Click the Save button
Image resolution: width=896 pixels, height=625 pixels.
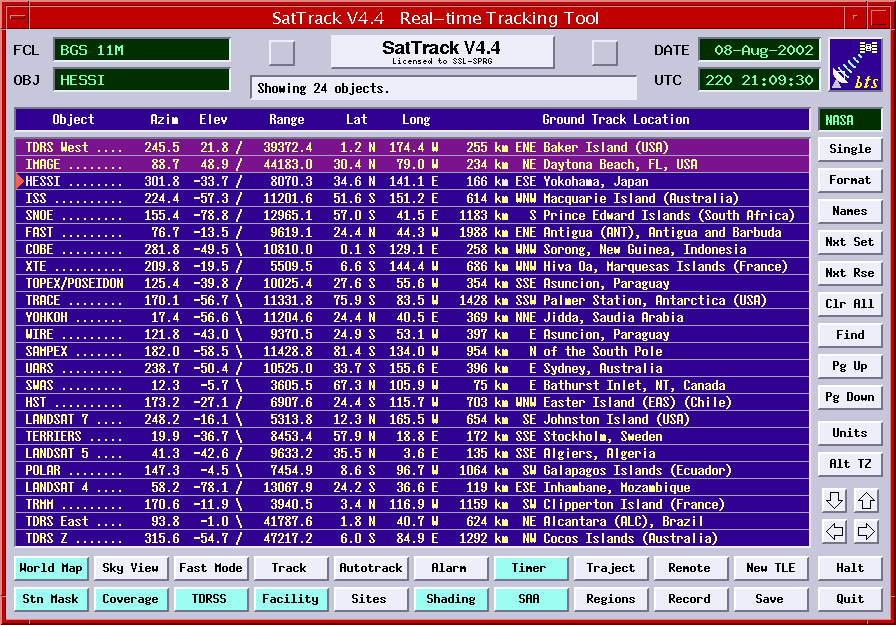[770, 599]
